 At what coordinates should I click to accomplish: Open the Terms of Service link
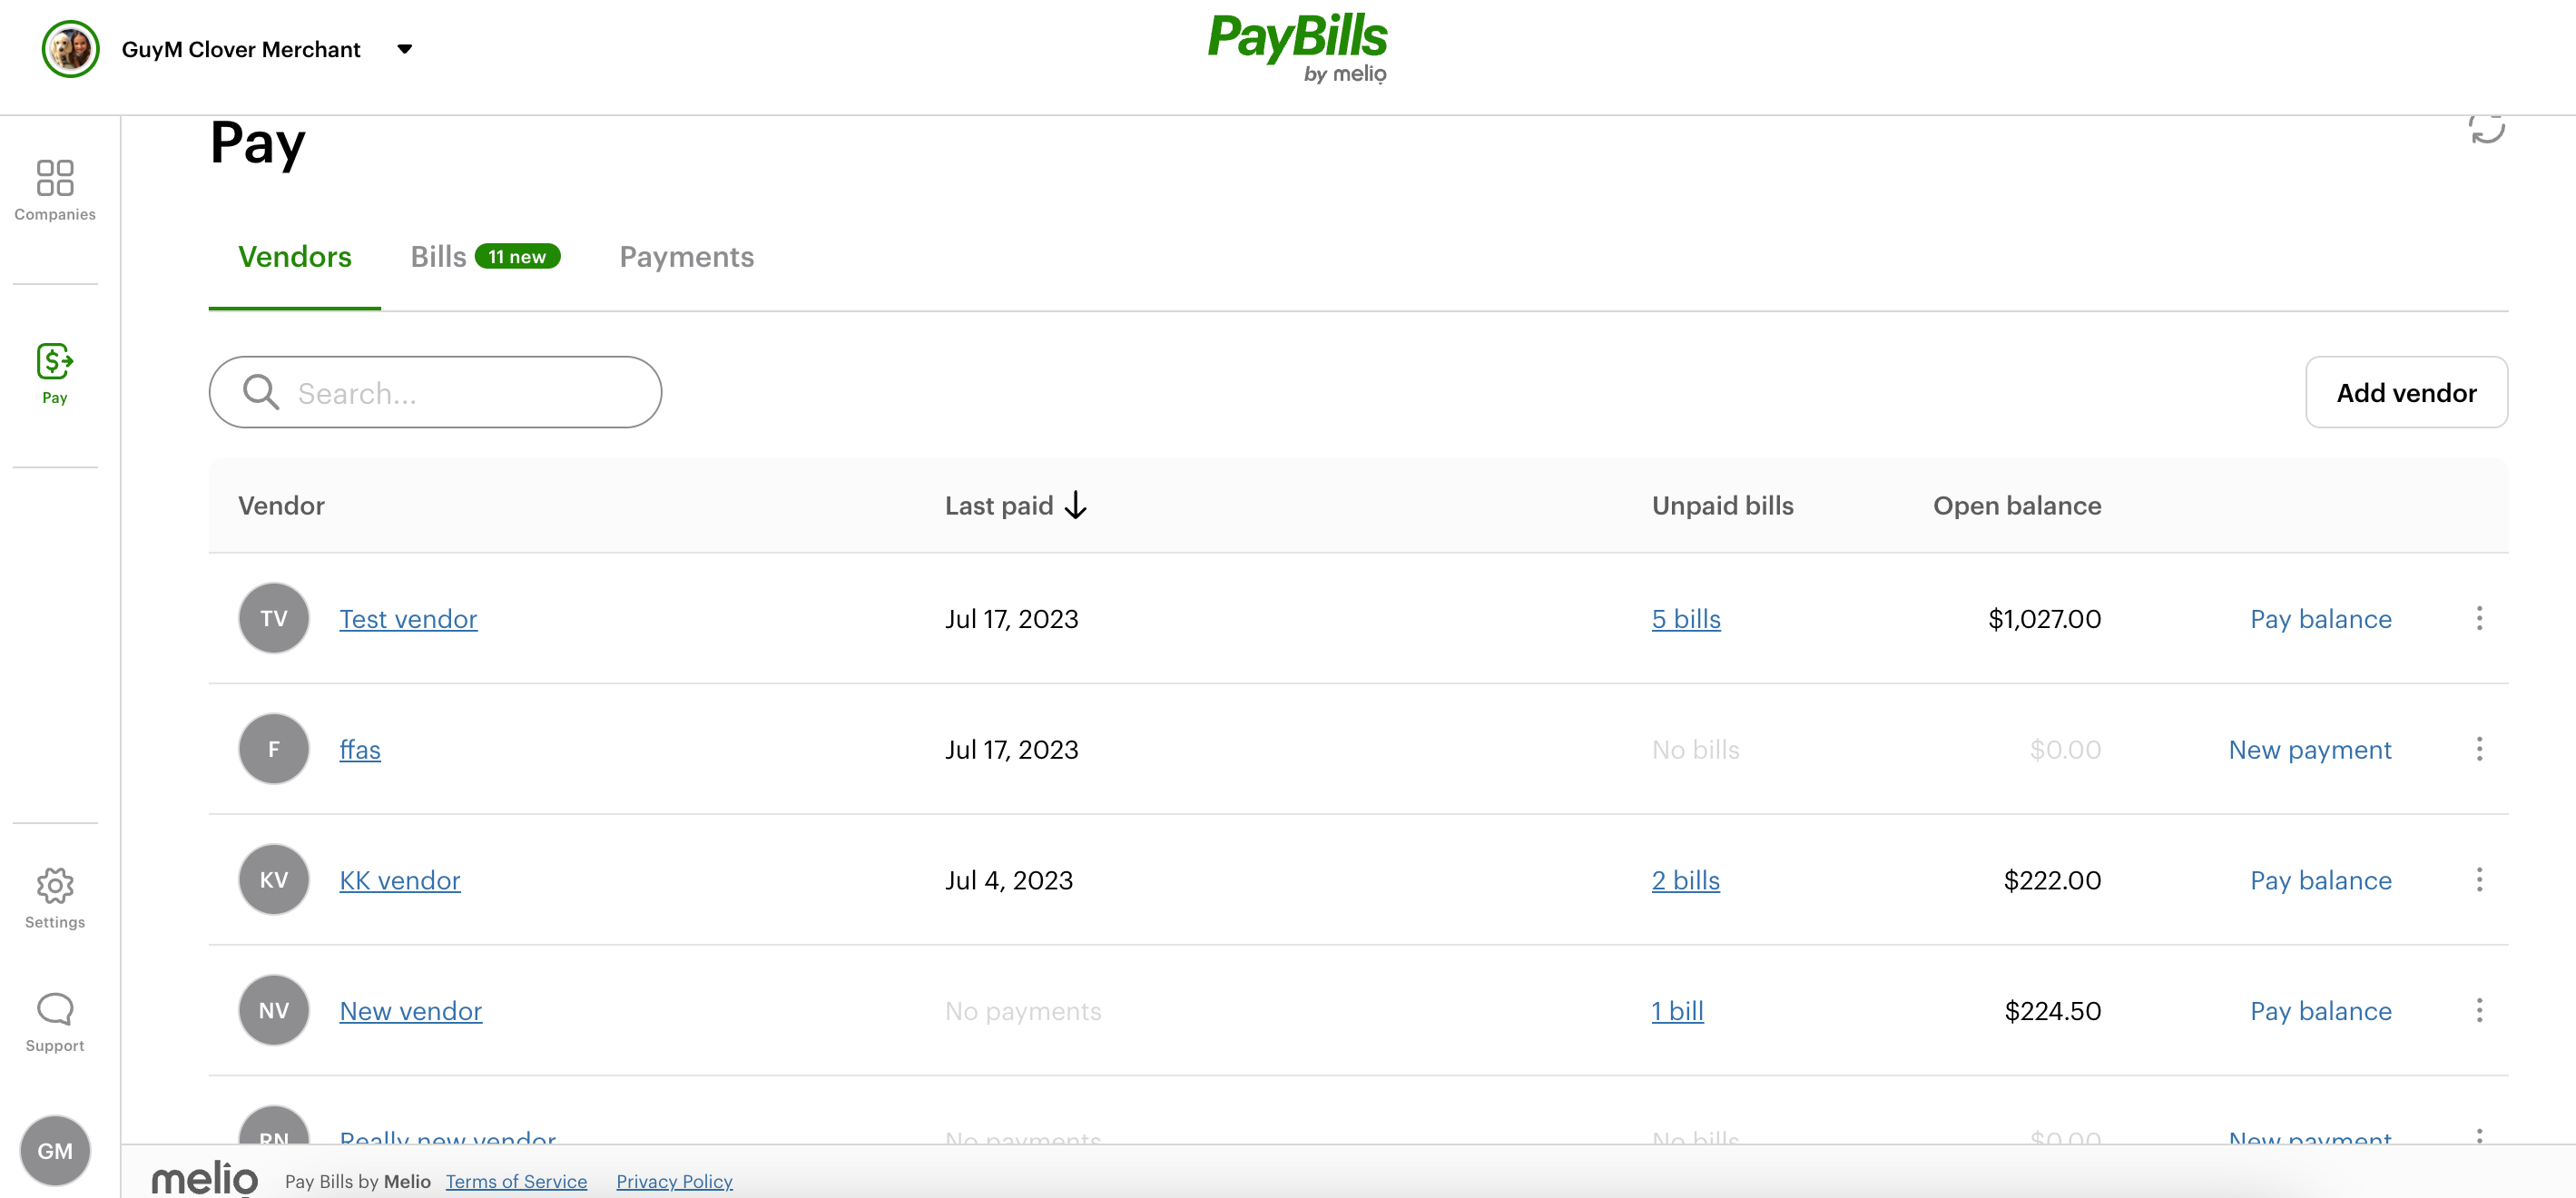pyautogui.click(x=516, y=1181)
